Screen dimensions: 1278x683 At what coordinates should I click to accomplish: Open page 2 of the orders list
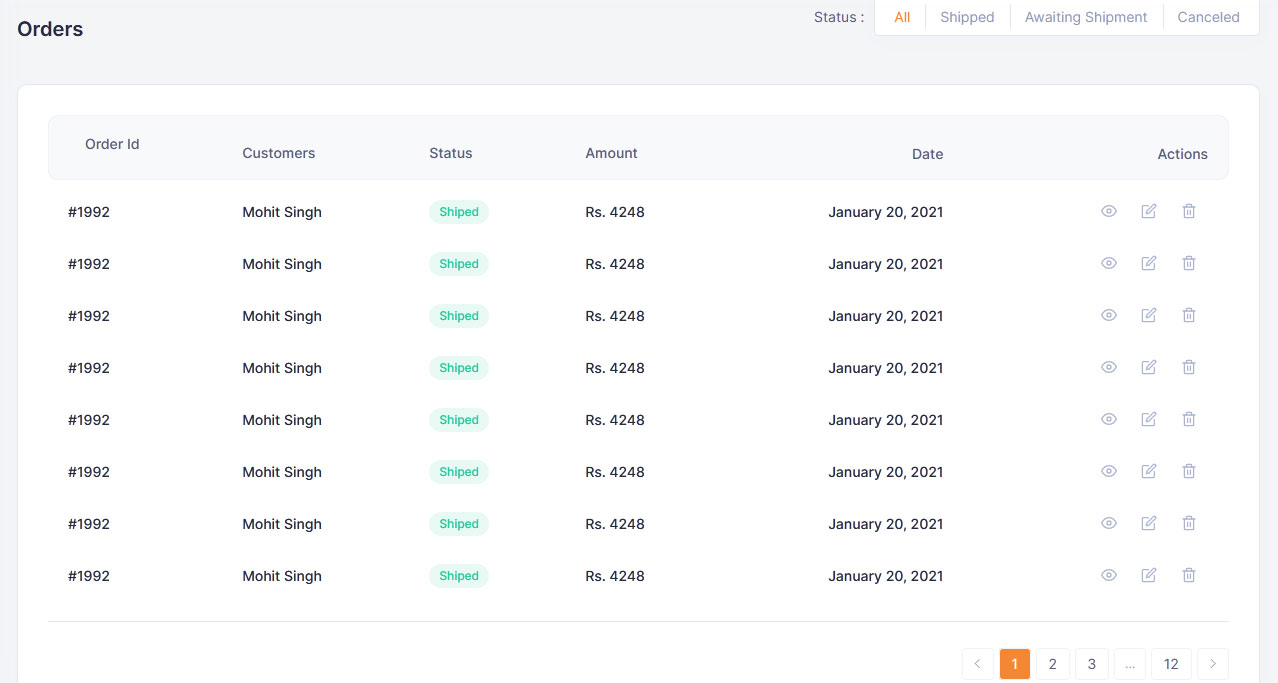[1052, 664]
